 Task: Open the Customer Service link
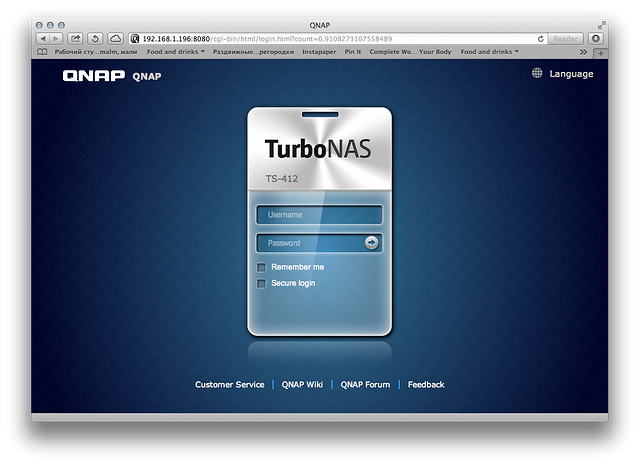pos(229,385)
